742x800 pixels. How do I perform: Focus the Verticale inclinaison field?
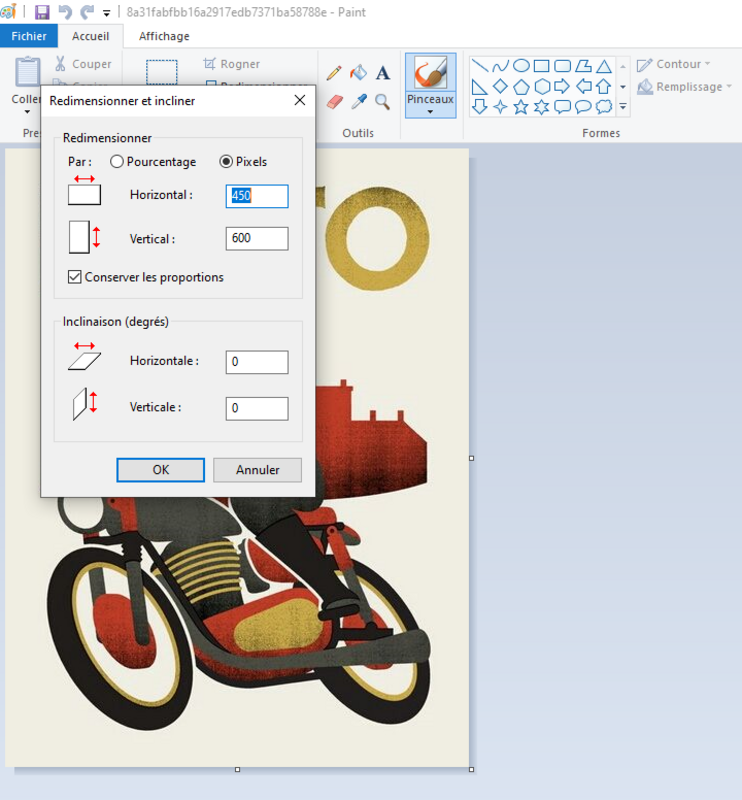257,408
